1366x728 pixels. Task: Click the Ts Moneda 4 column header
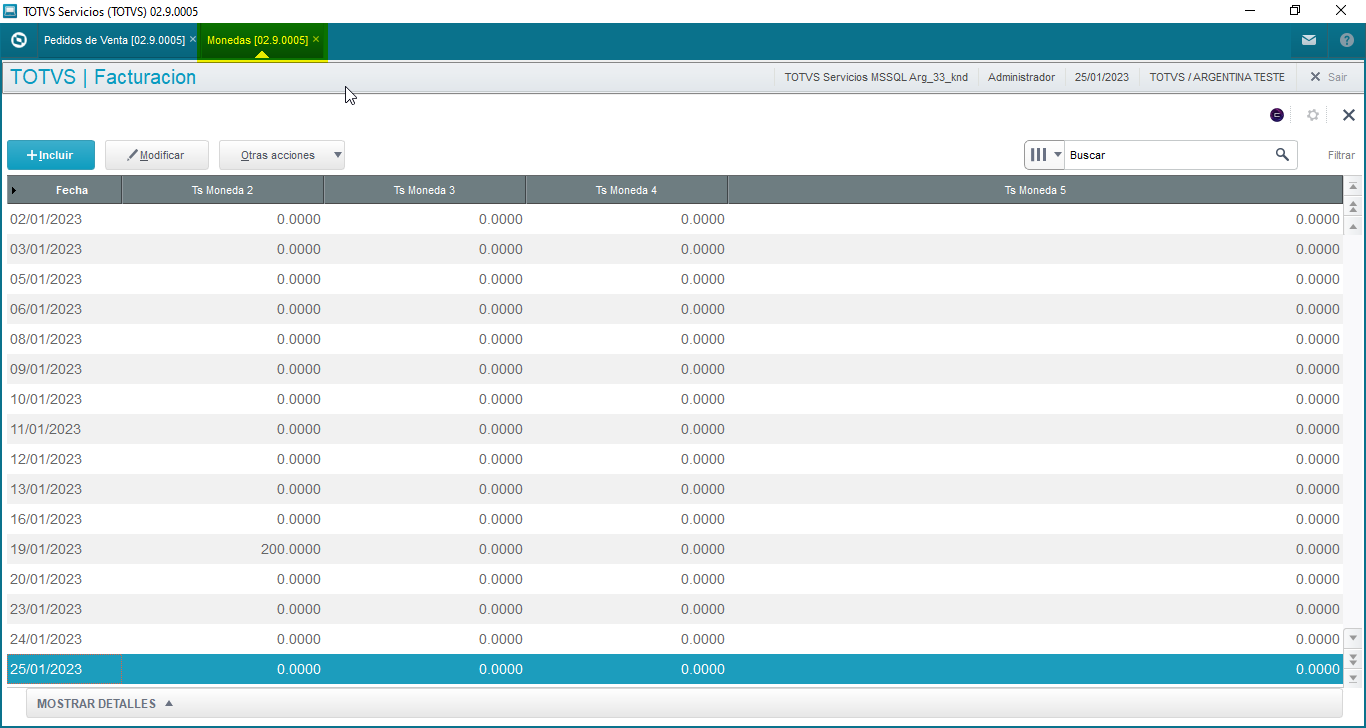coord(626,190)
